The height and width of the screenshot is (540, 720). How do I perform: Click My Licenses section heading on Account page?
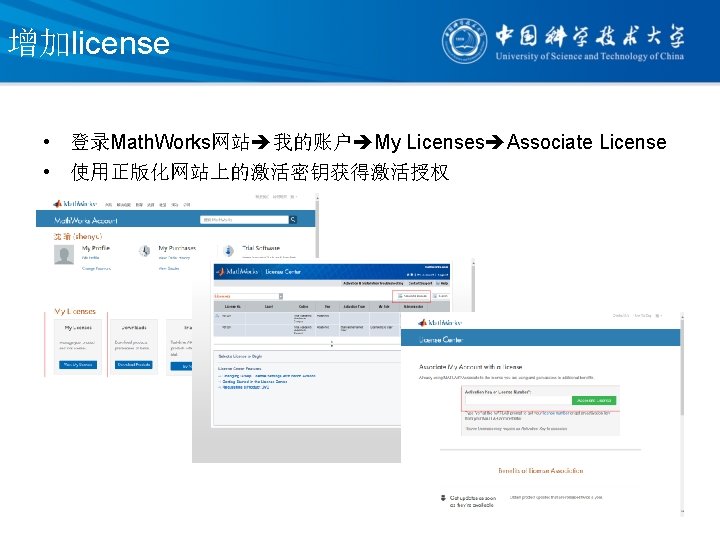click(x=75, y=311)
